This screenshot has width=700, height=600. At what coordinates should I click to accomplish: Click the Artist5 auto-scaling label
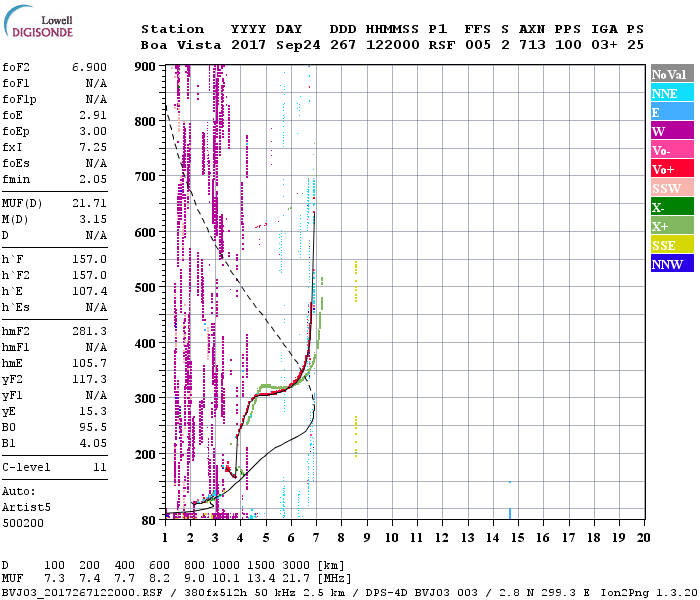[26, 508]
